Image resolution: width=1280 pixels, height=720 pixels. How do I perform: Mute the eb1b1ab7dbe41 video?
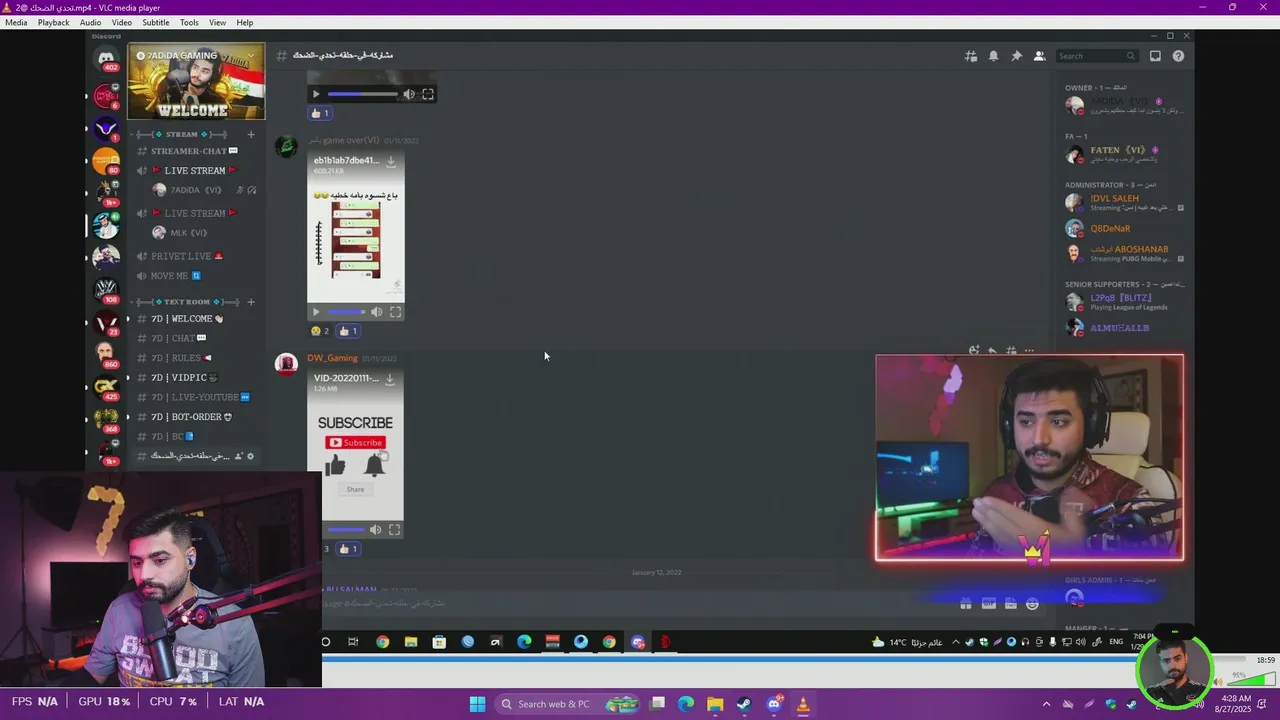pos(377,312)
